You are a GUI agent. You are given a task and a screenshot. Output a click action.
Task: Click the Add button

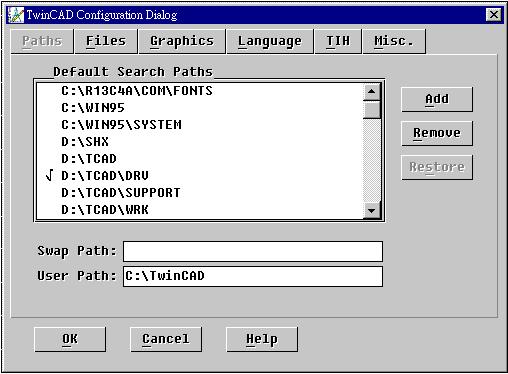click(x=437, y=99)
